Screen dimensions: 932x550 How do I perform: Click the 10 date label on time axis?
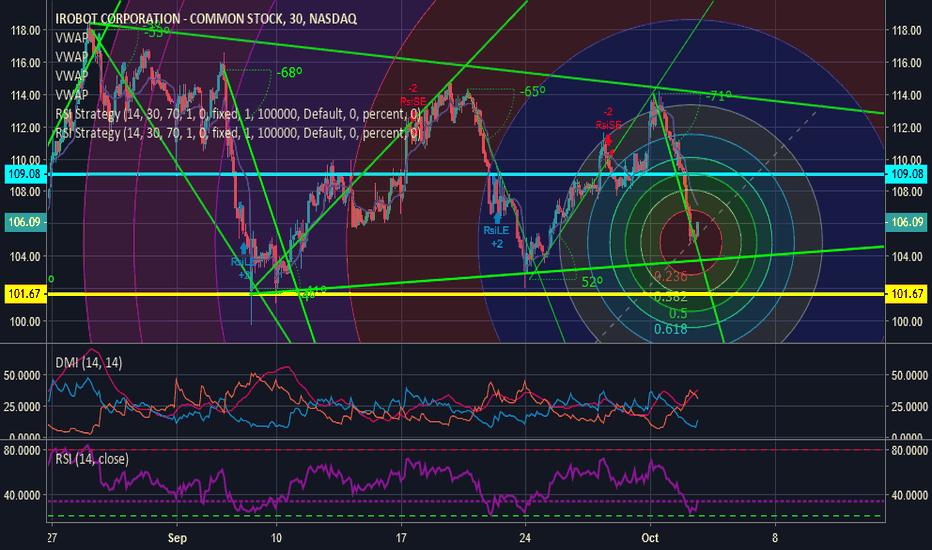[x=276, y=538]
